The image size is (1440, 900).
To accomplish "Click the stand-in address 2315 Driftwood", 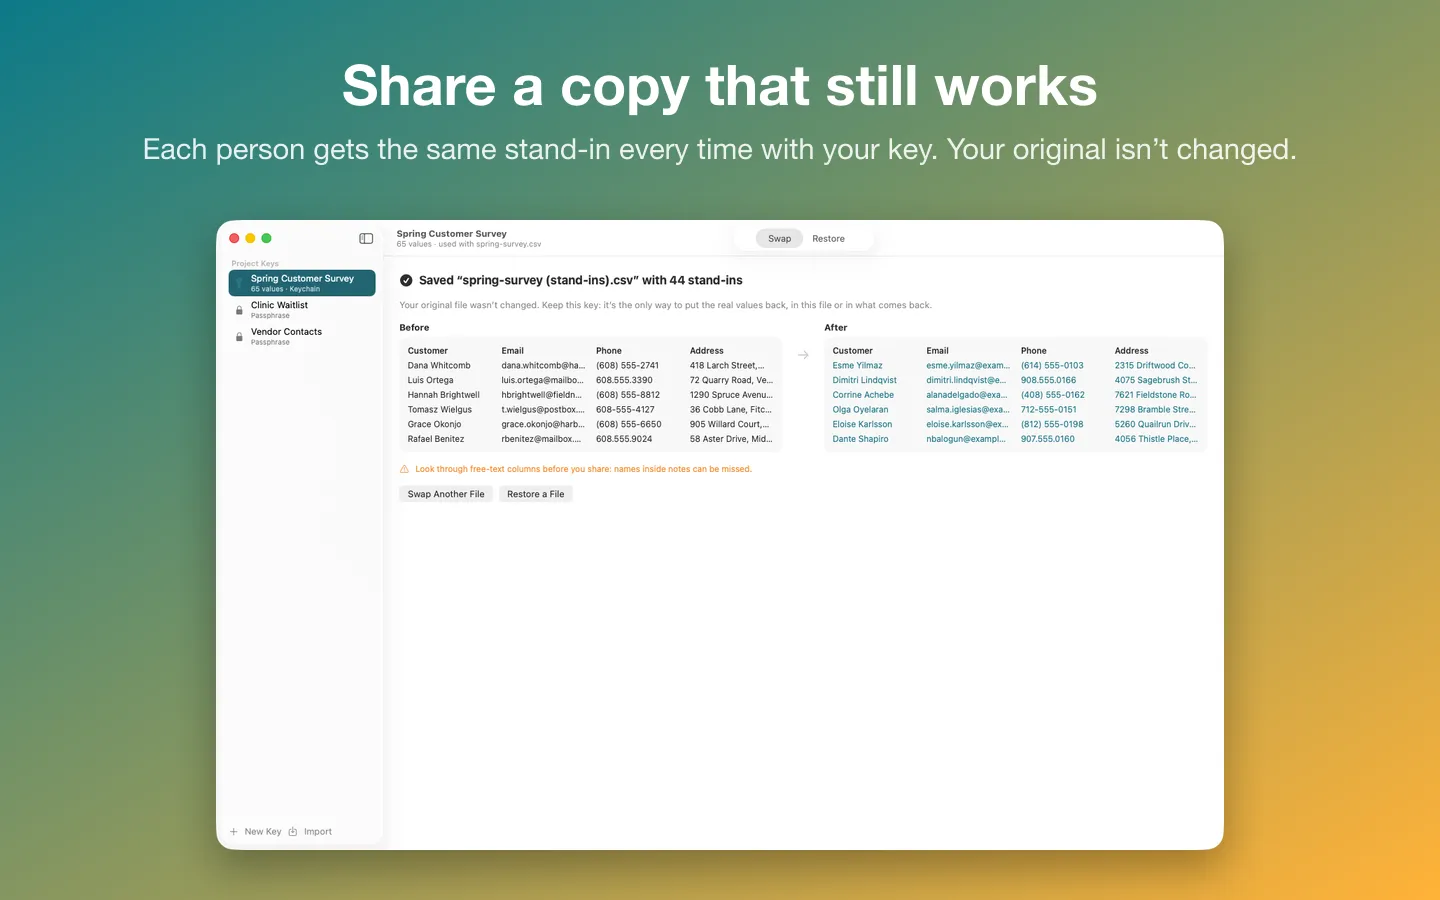I will point(1155,366).
